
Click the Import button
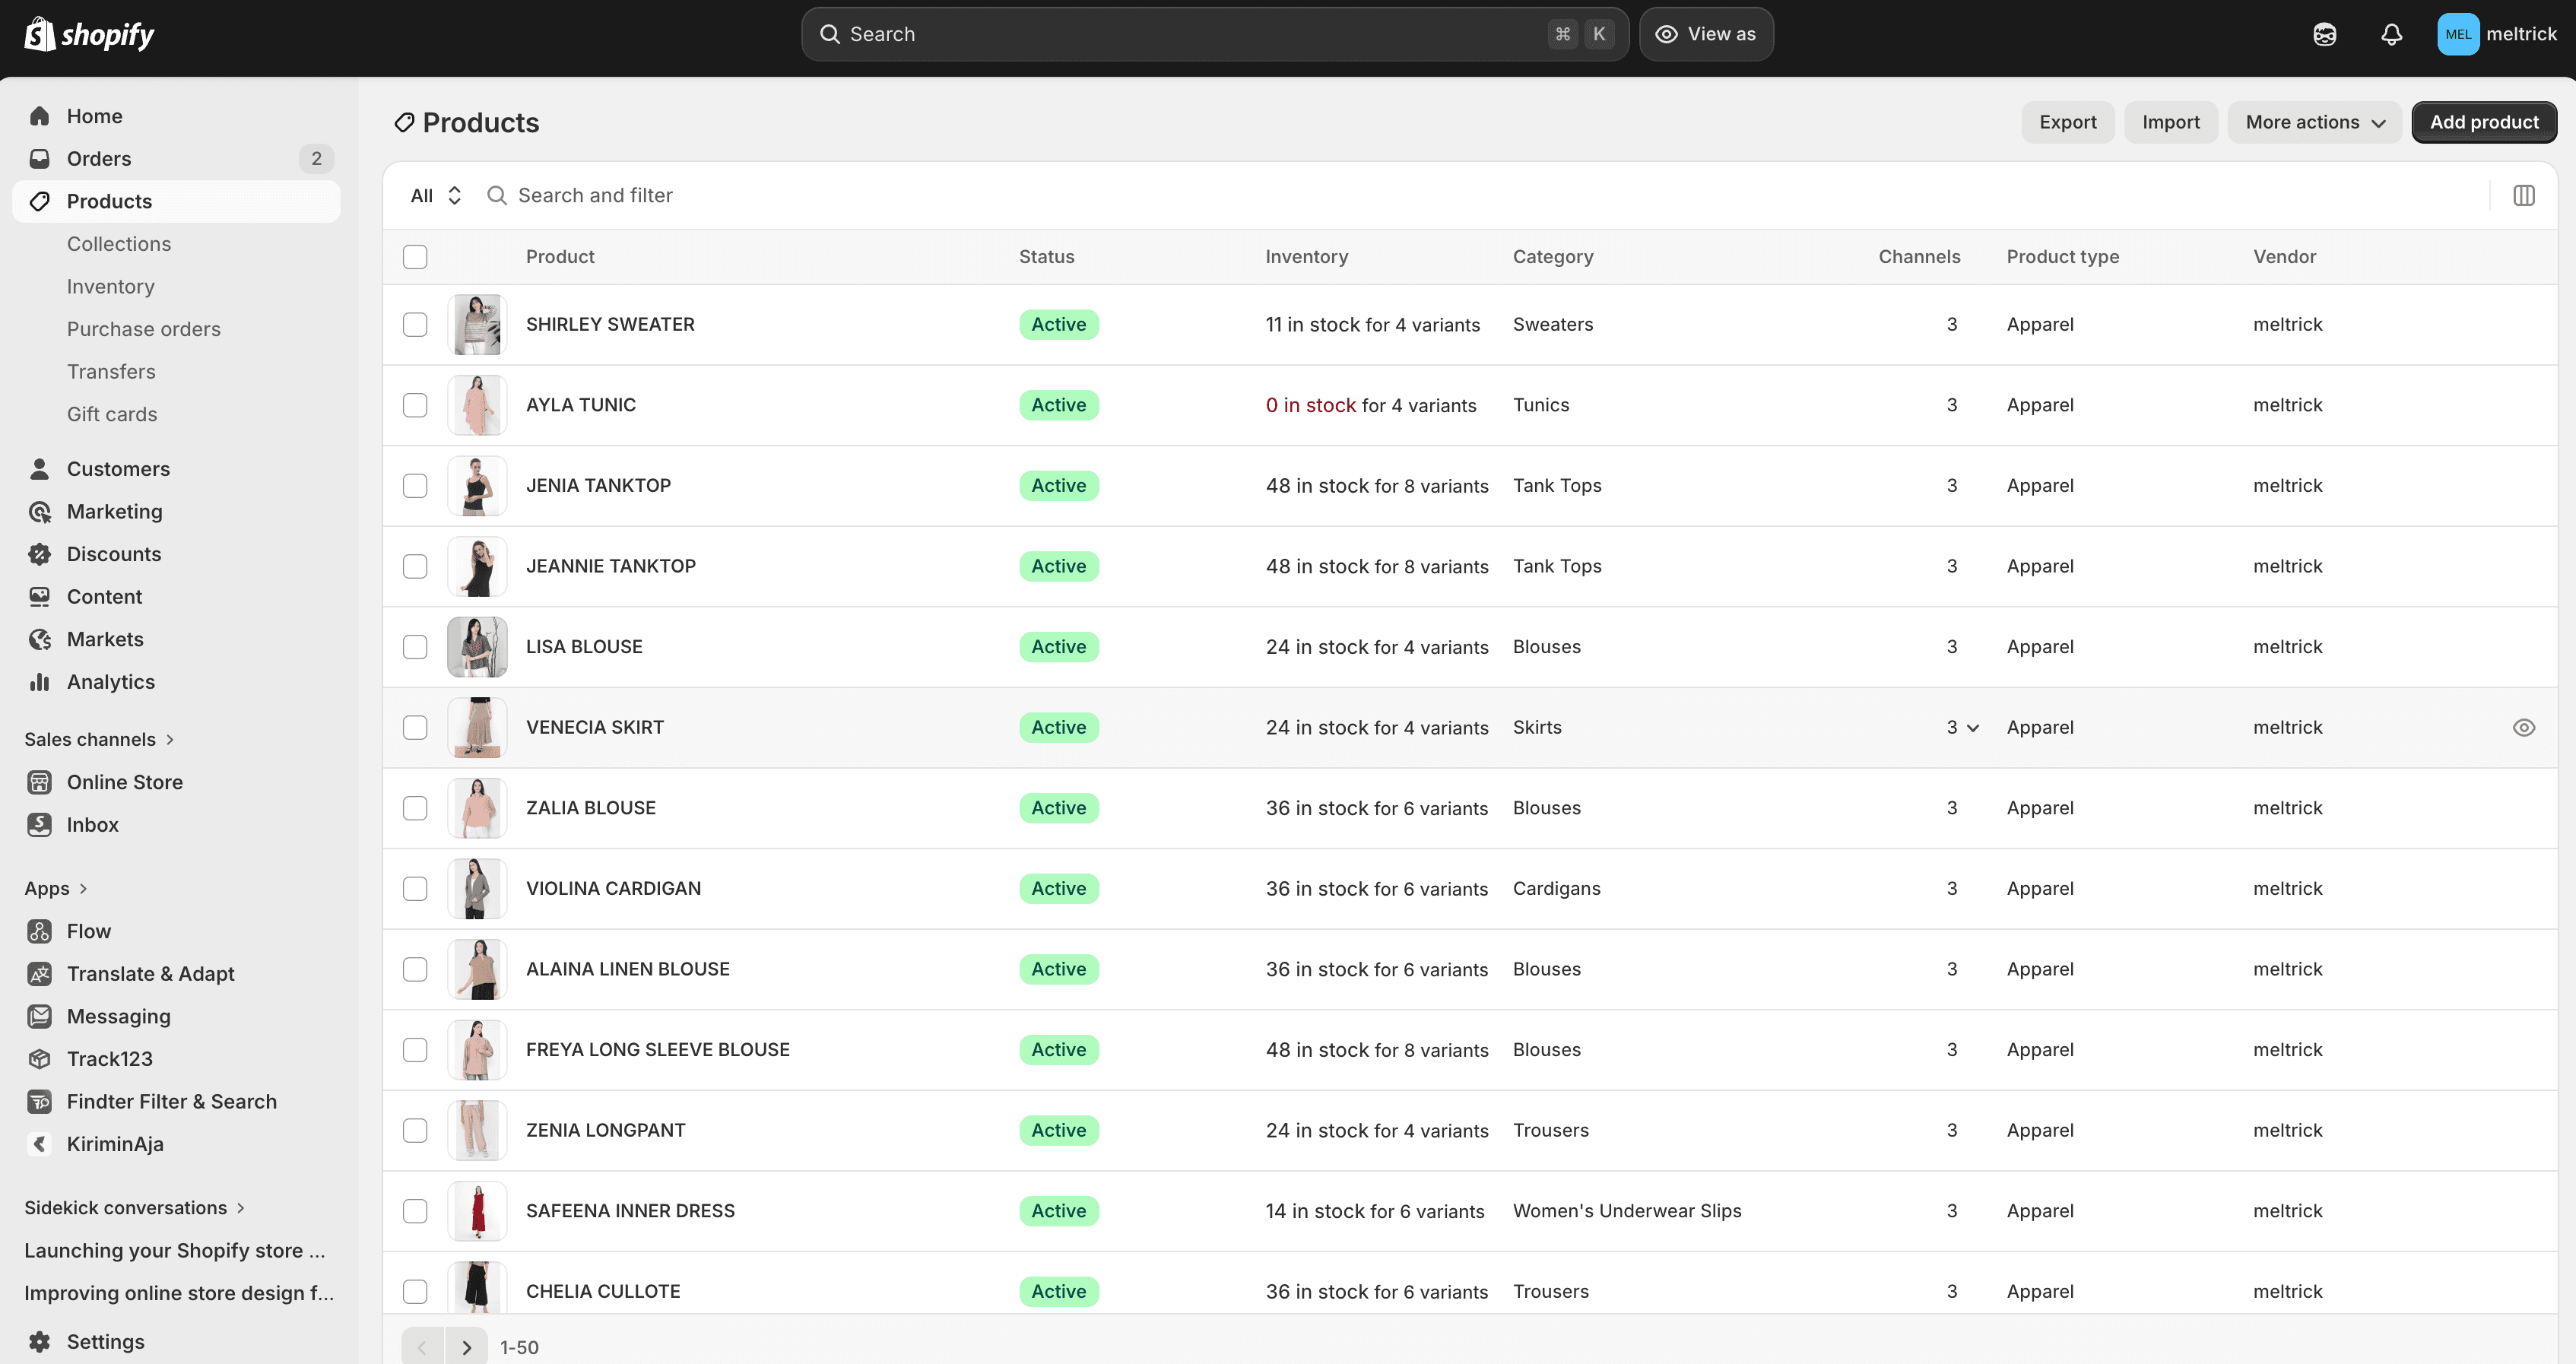[x=2170, y=122]
